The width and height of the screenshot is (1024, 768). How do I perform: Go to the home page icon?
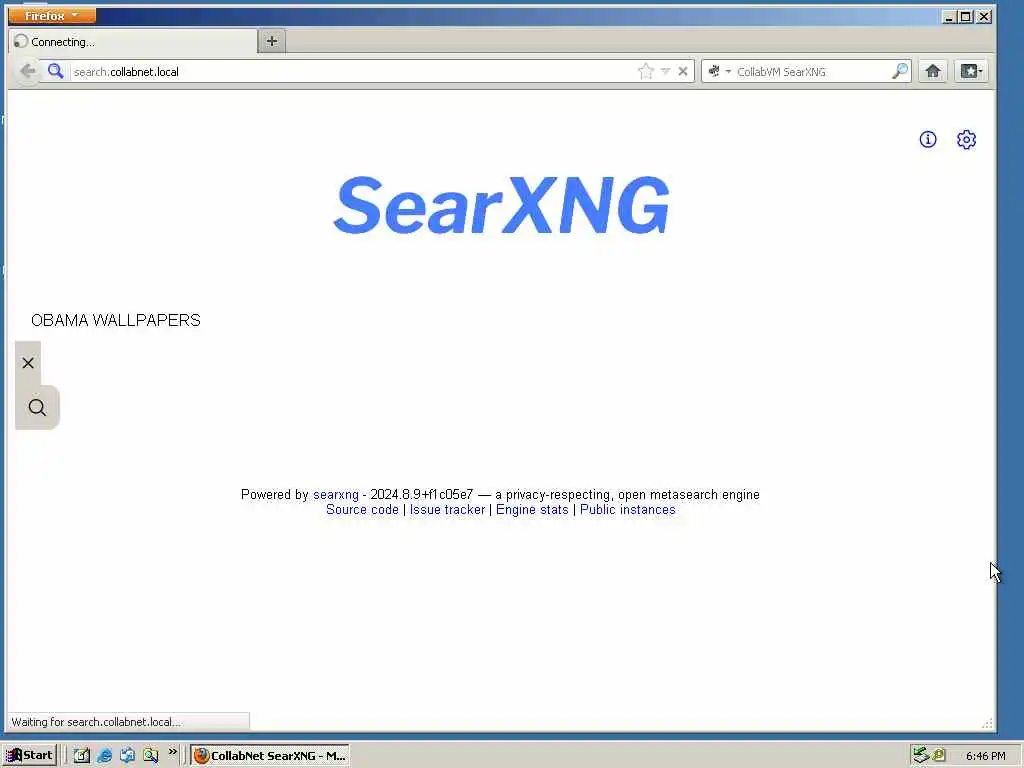coord(933,71)
